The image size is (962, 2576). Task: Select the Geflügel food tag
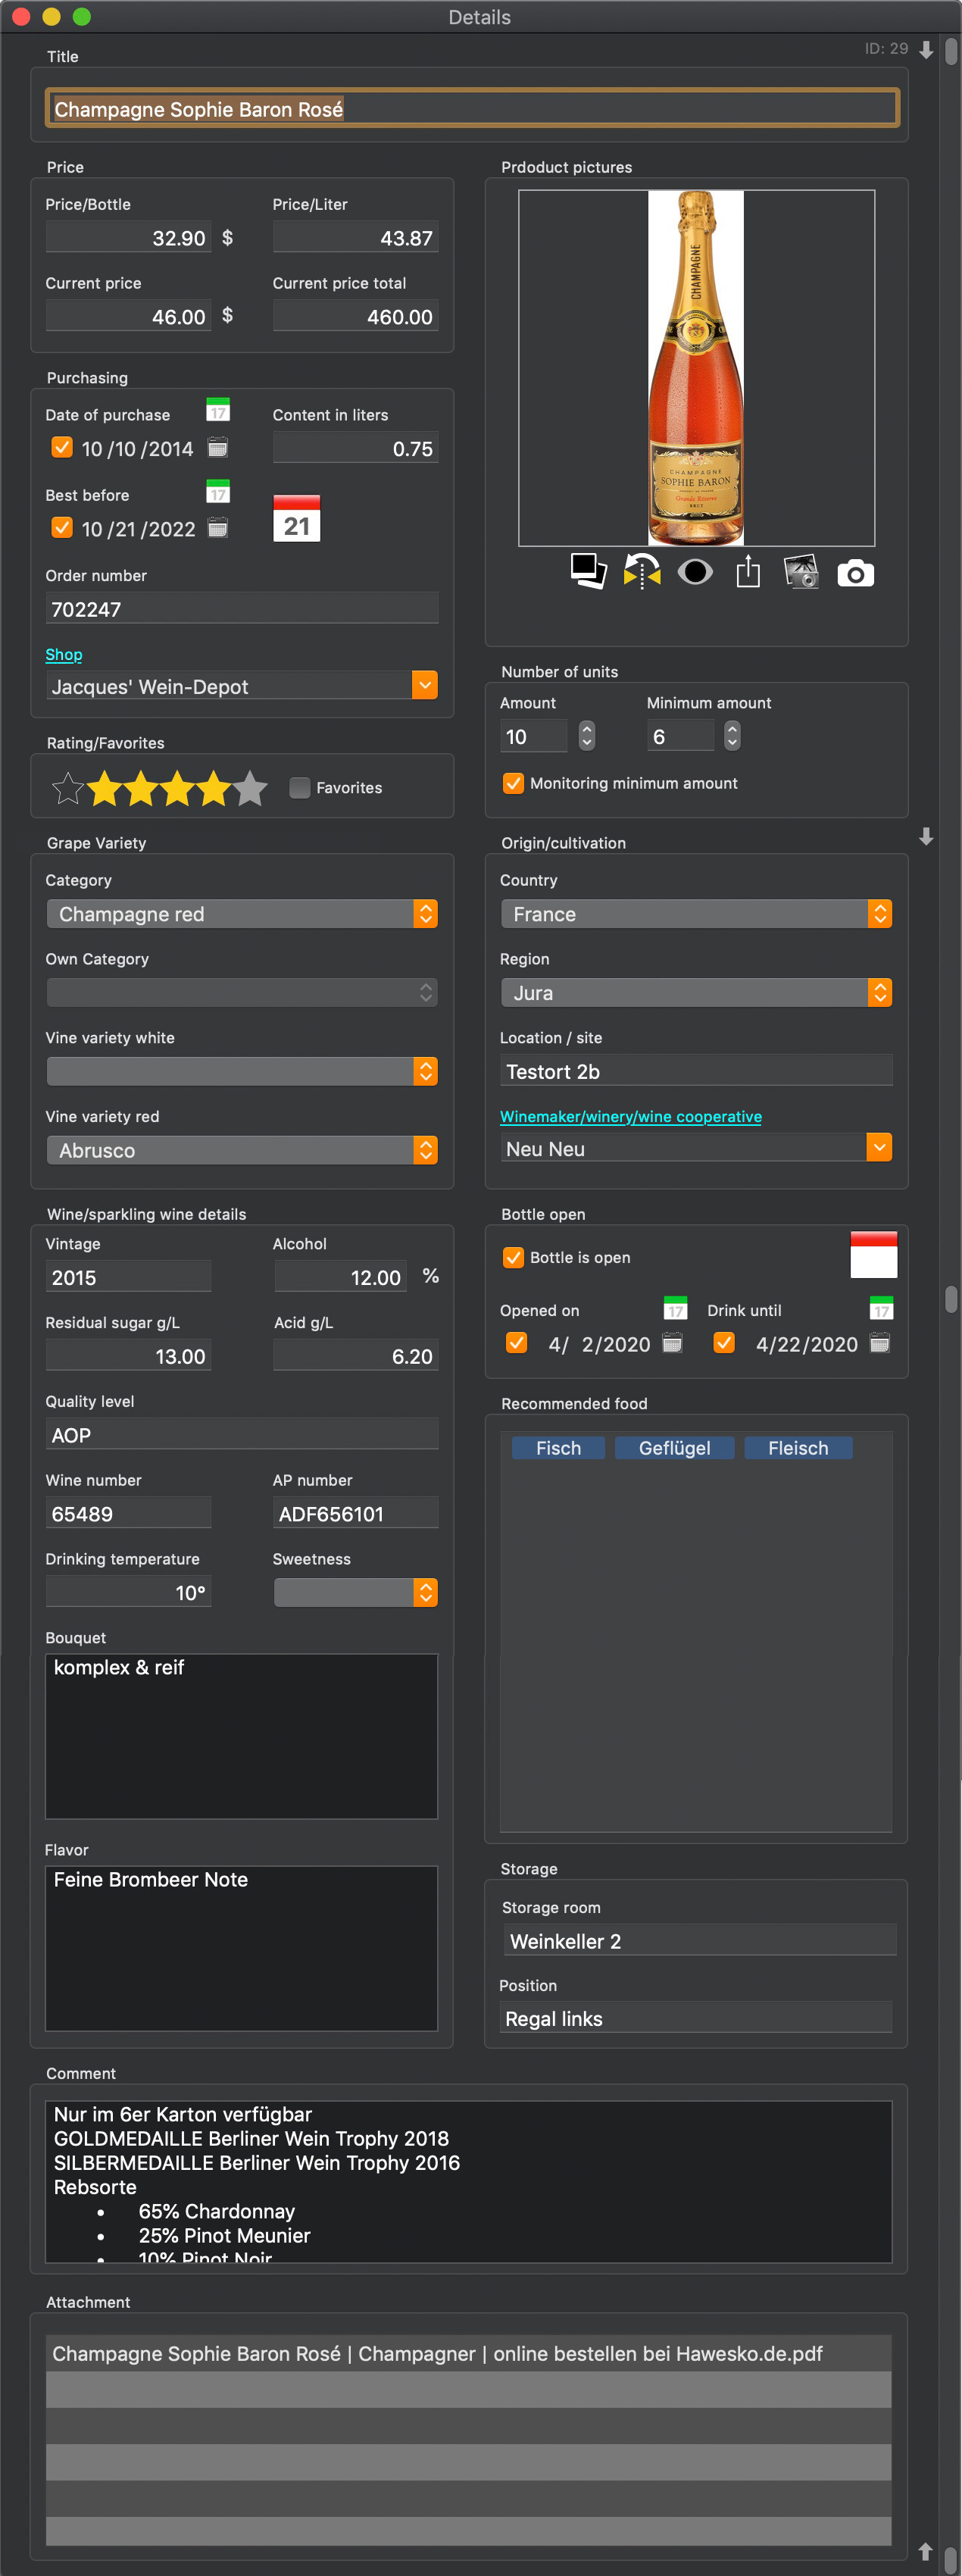click(675, 1448)
